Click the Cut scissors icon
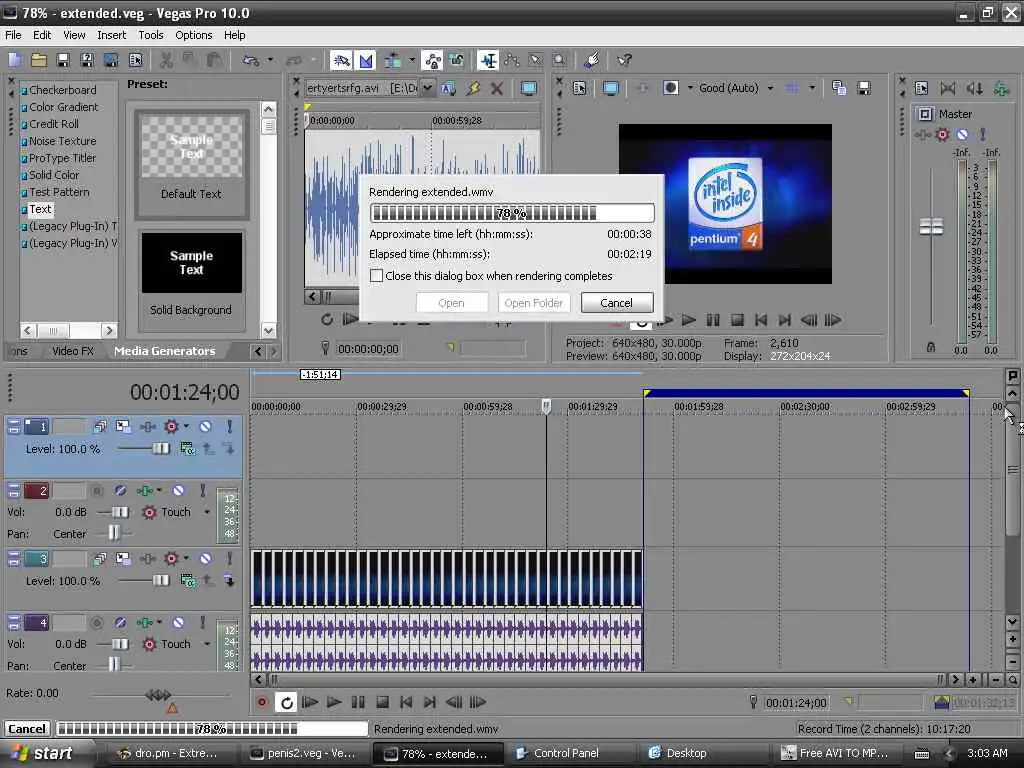The width and height of the screenshot is (1024, 768). click(167, 61)
